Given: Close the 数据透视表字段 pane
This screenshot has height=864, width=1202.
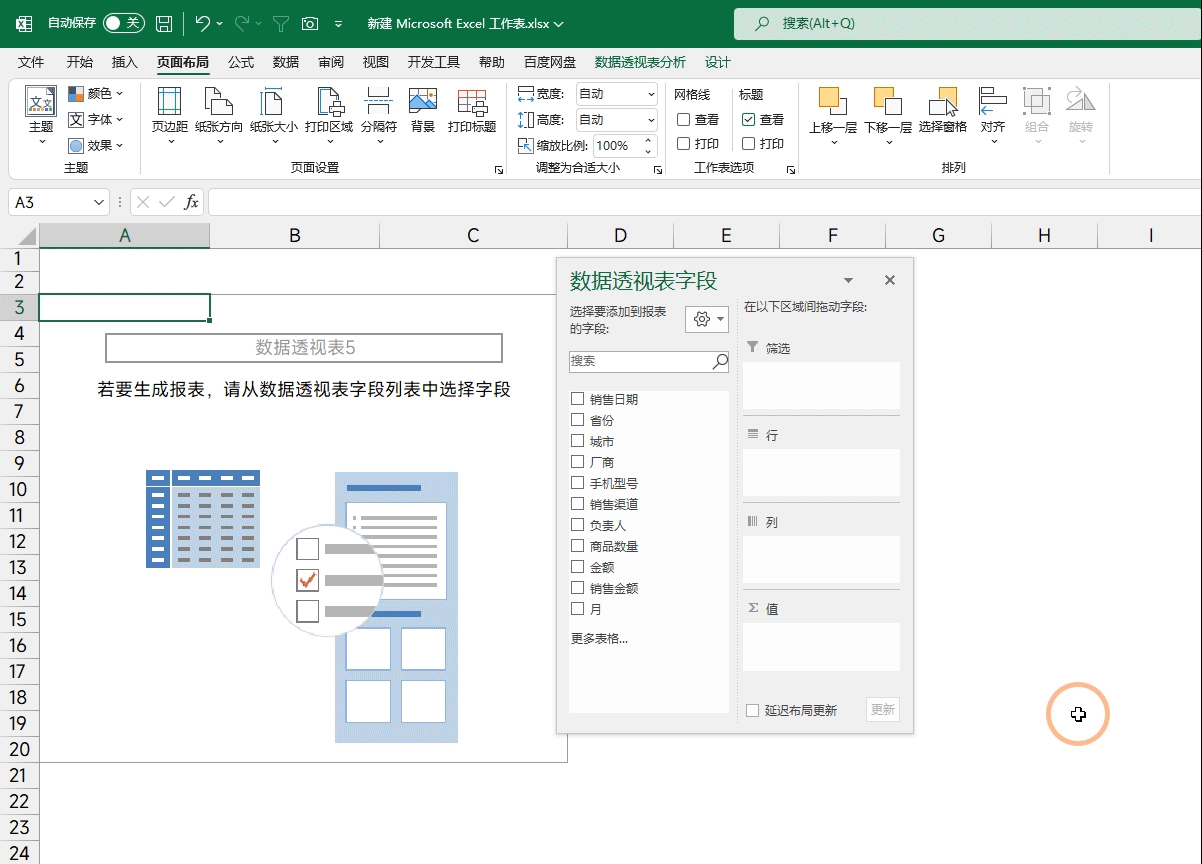Looking at the screenshot, I should (x=890, y=281).
